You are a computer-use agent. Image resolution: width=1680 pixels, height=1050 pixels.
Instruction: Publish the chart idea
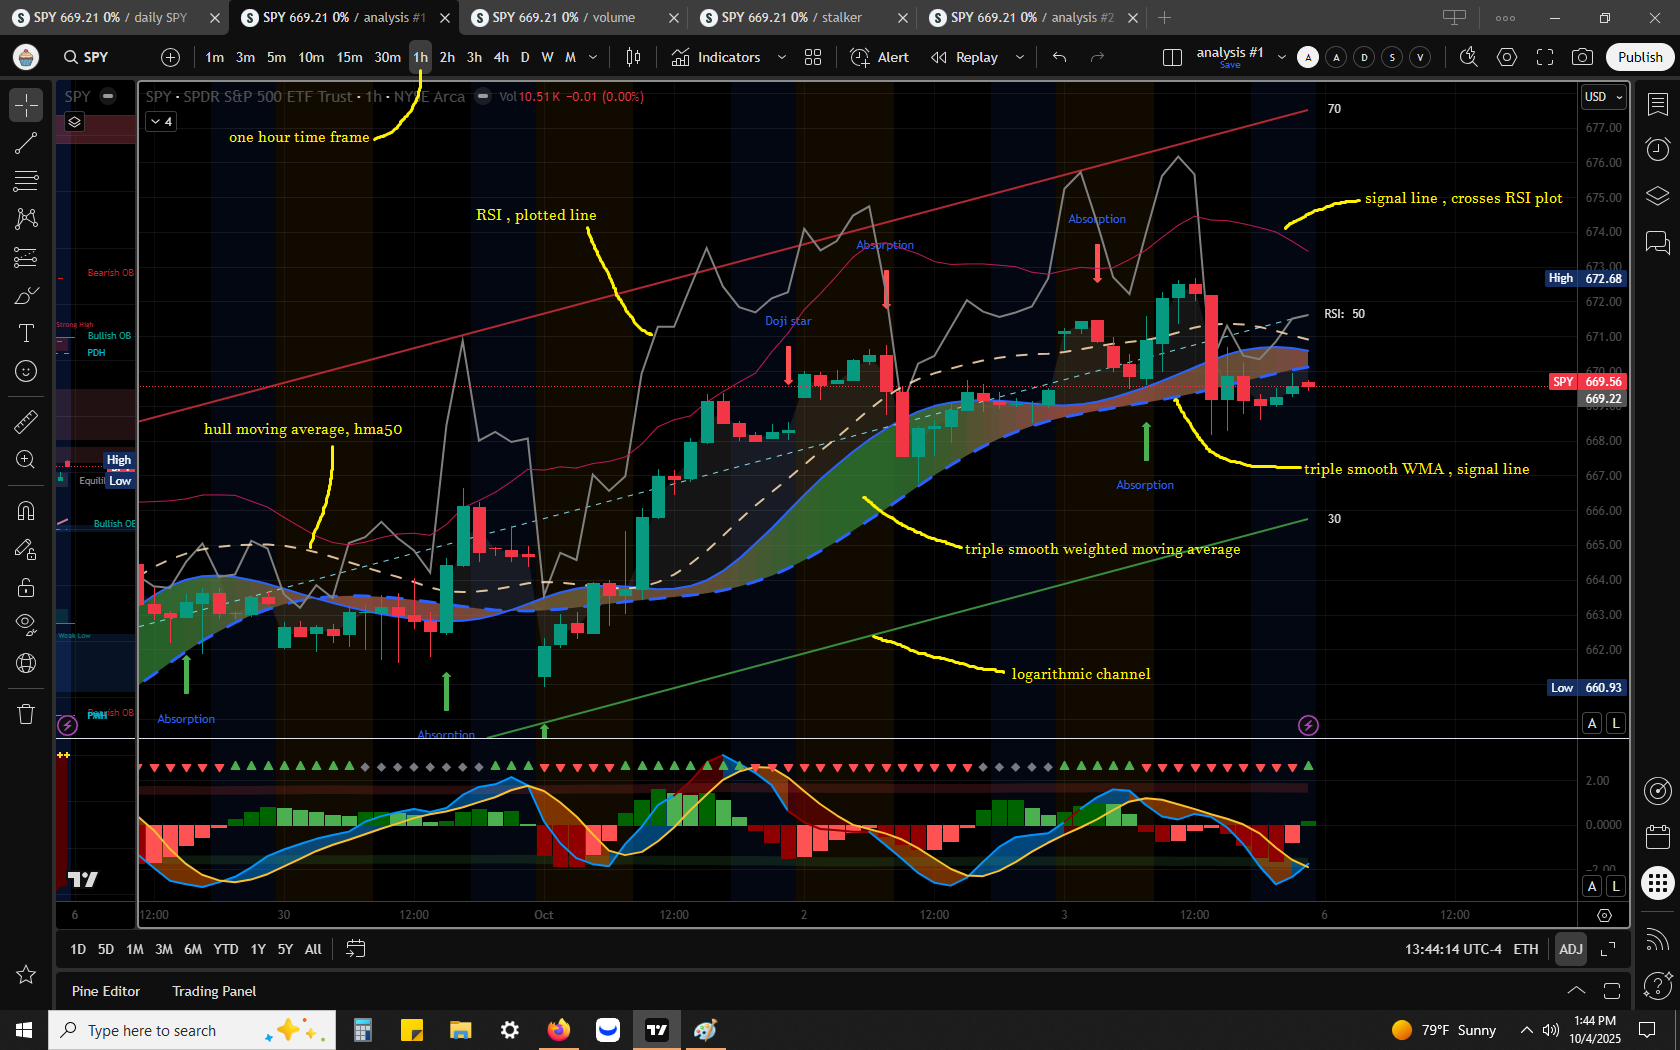[1640, 57]
